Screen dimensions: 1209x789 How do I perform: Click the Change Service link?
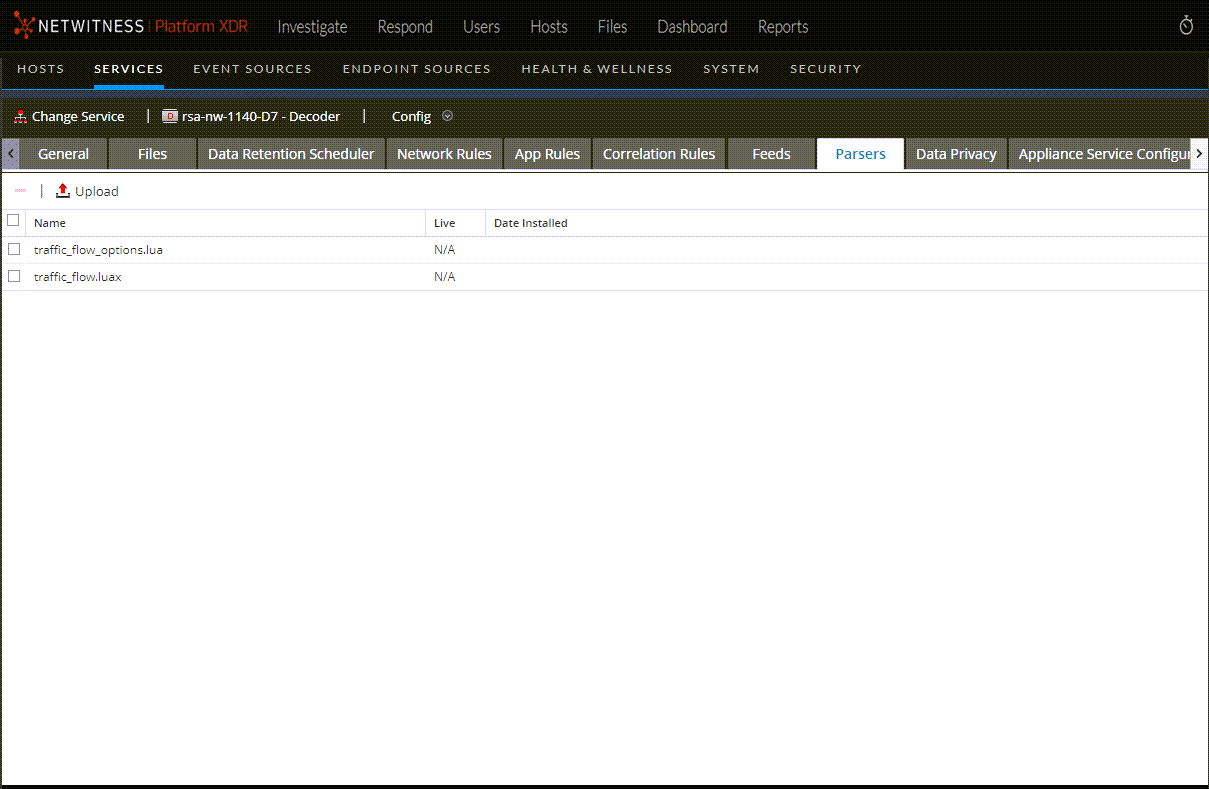78,117
